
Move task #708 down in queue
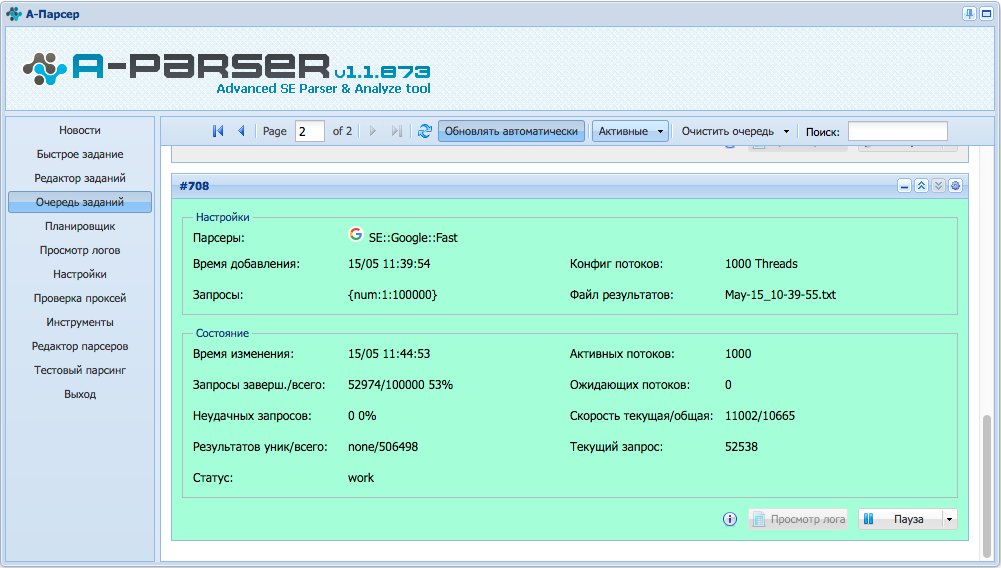[938, 186]
